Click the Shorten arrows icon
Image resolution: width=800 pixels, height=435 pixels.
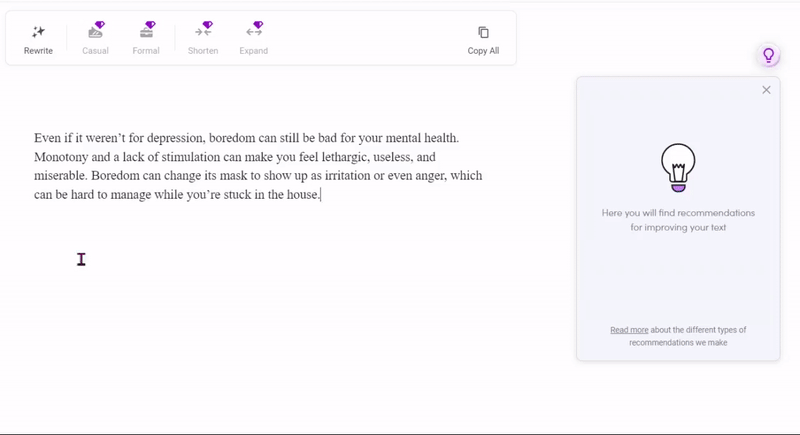203,31
